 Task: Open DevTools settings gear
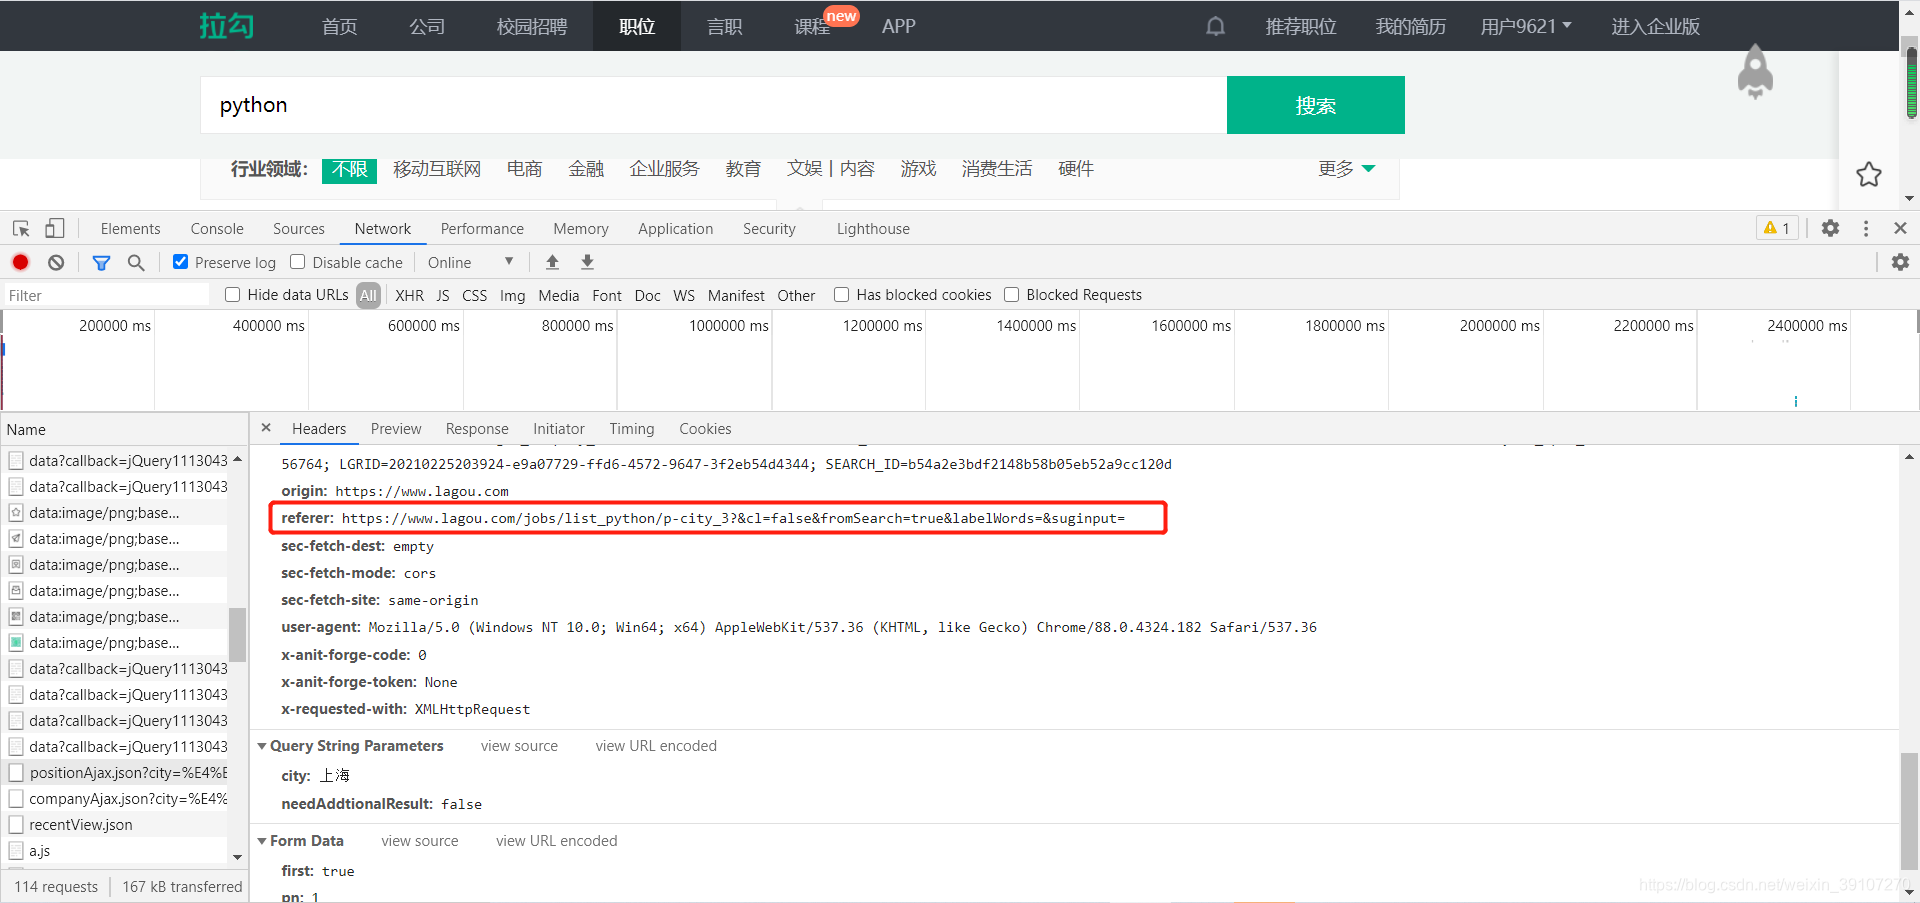1830,228
